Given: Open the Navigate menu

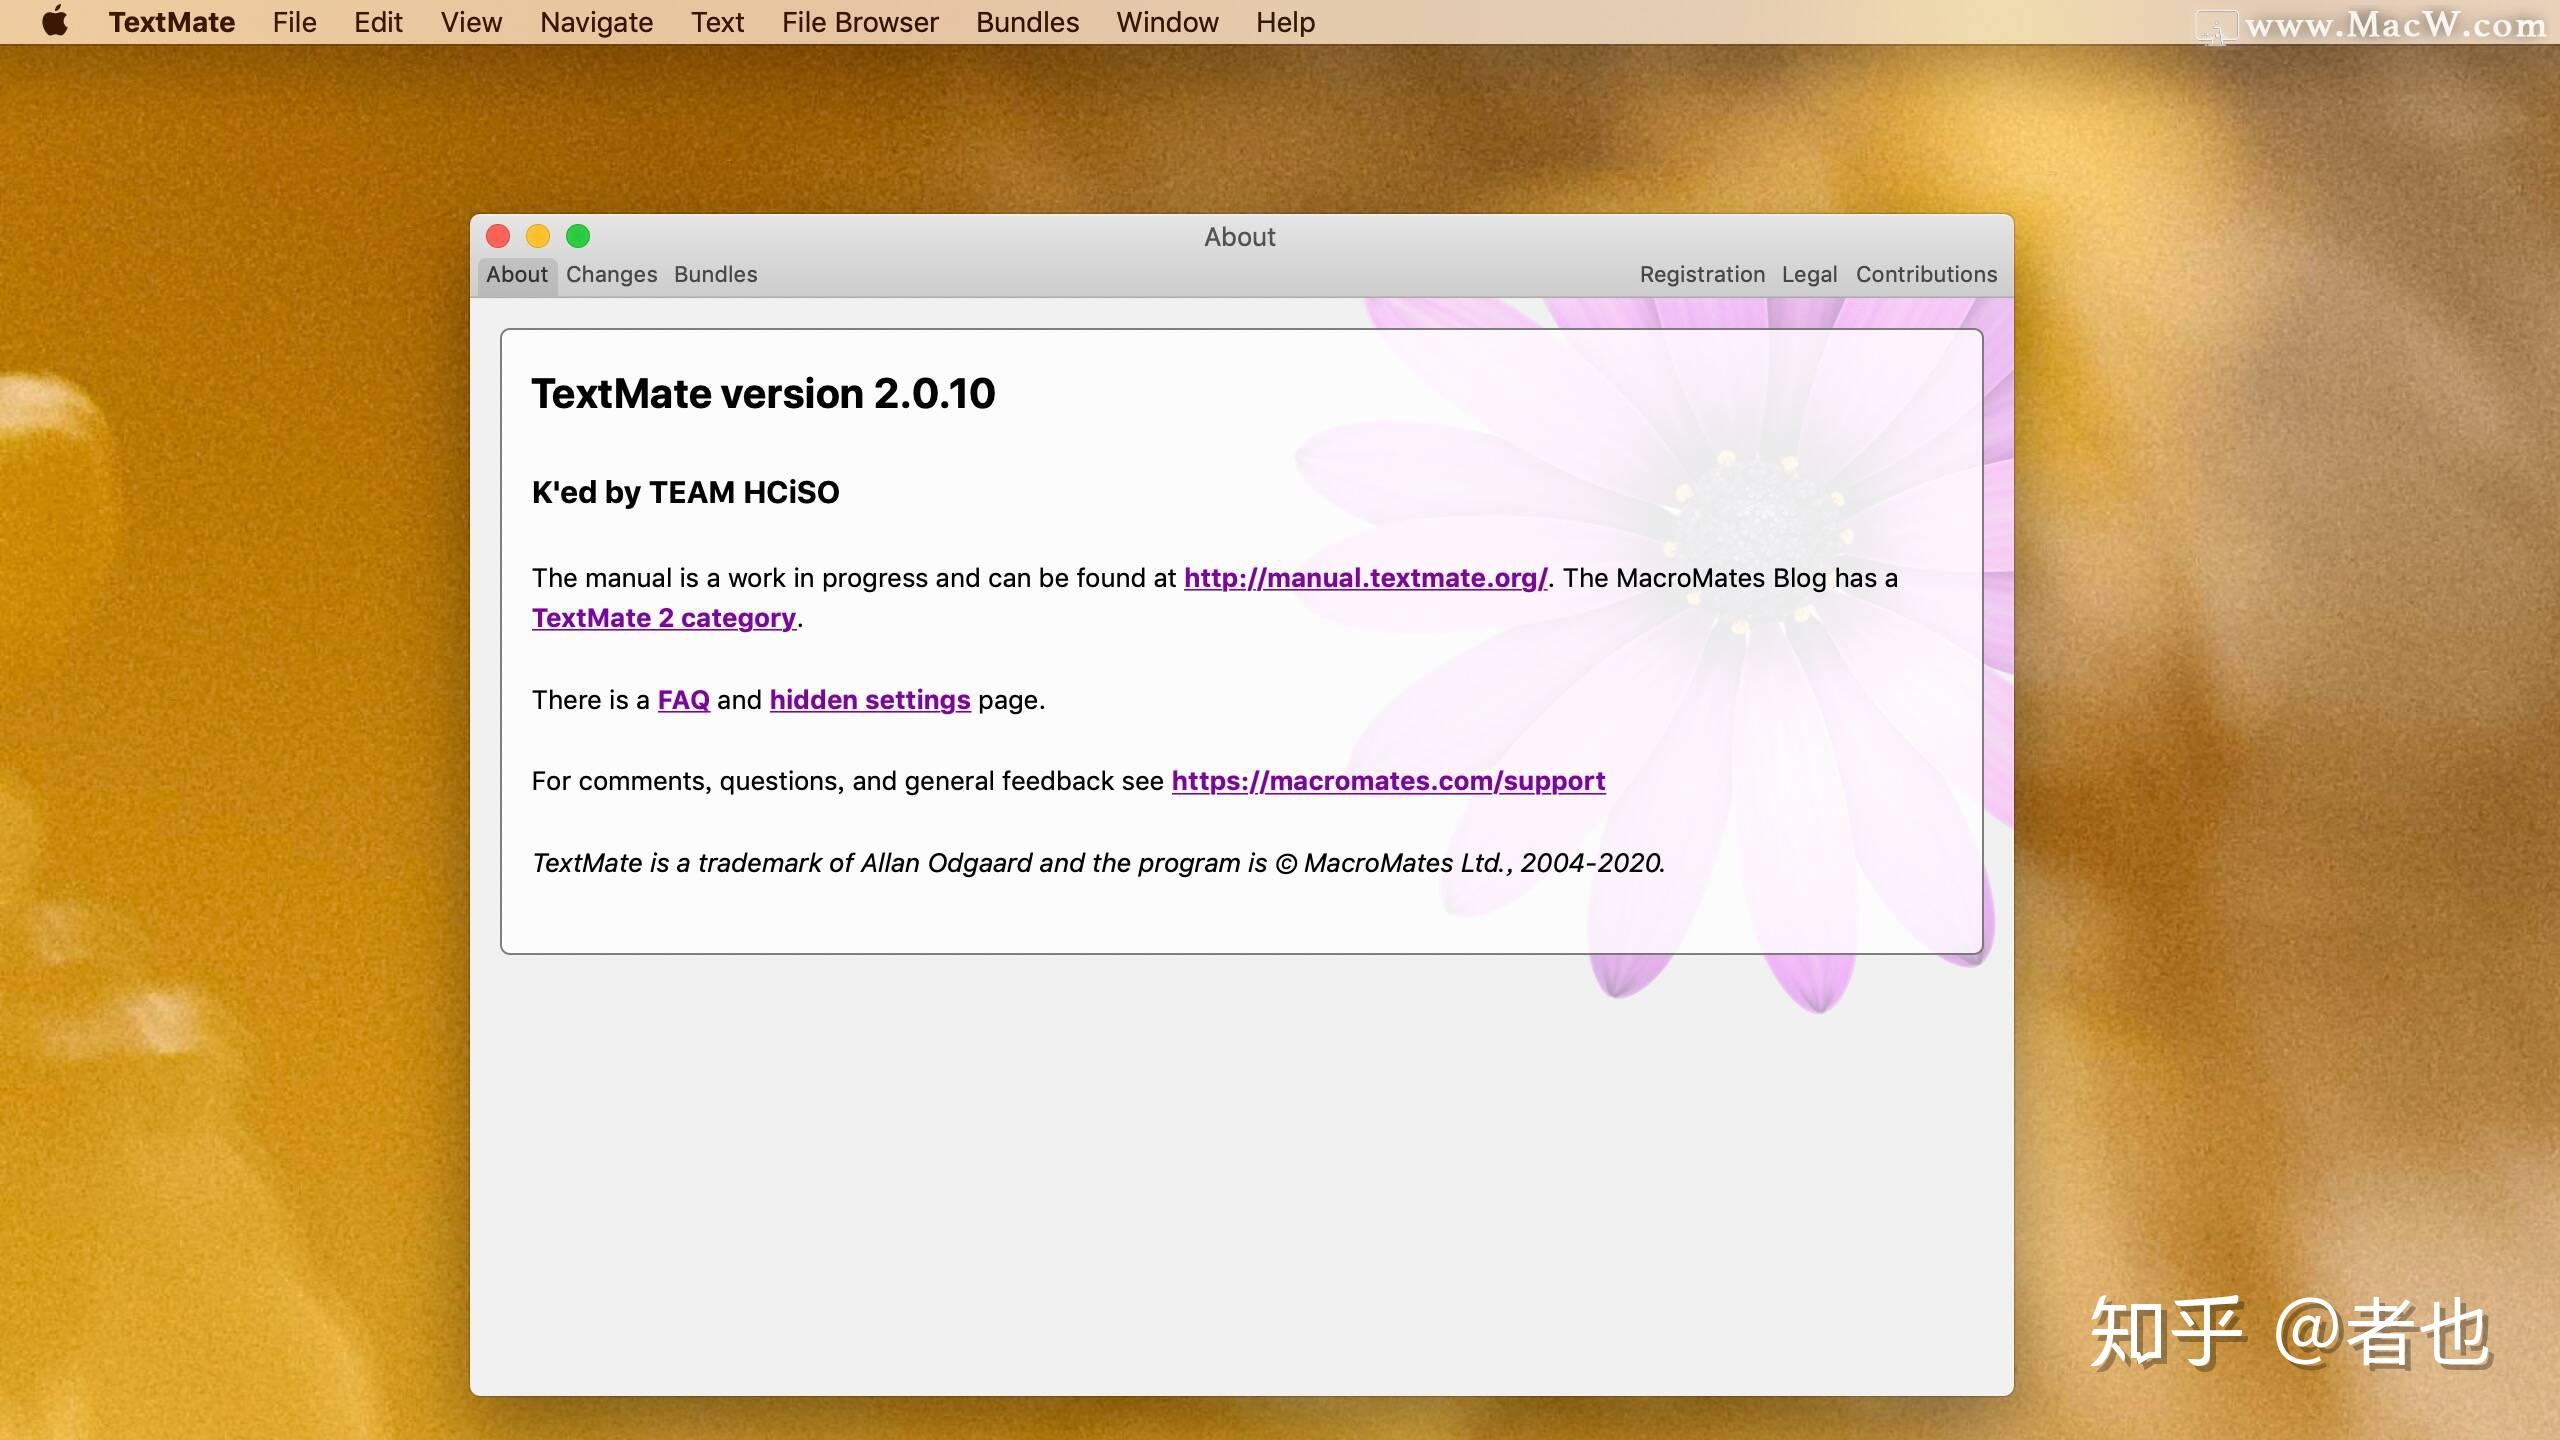Looking at the screenshot, I should [596, 22].
